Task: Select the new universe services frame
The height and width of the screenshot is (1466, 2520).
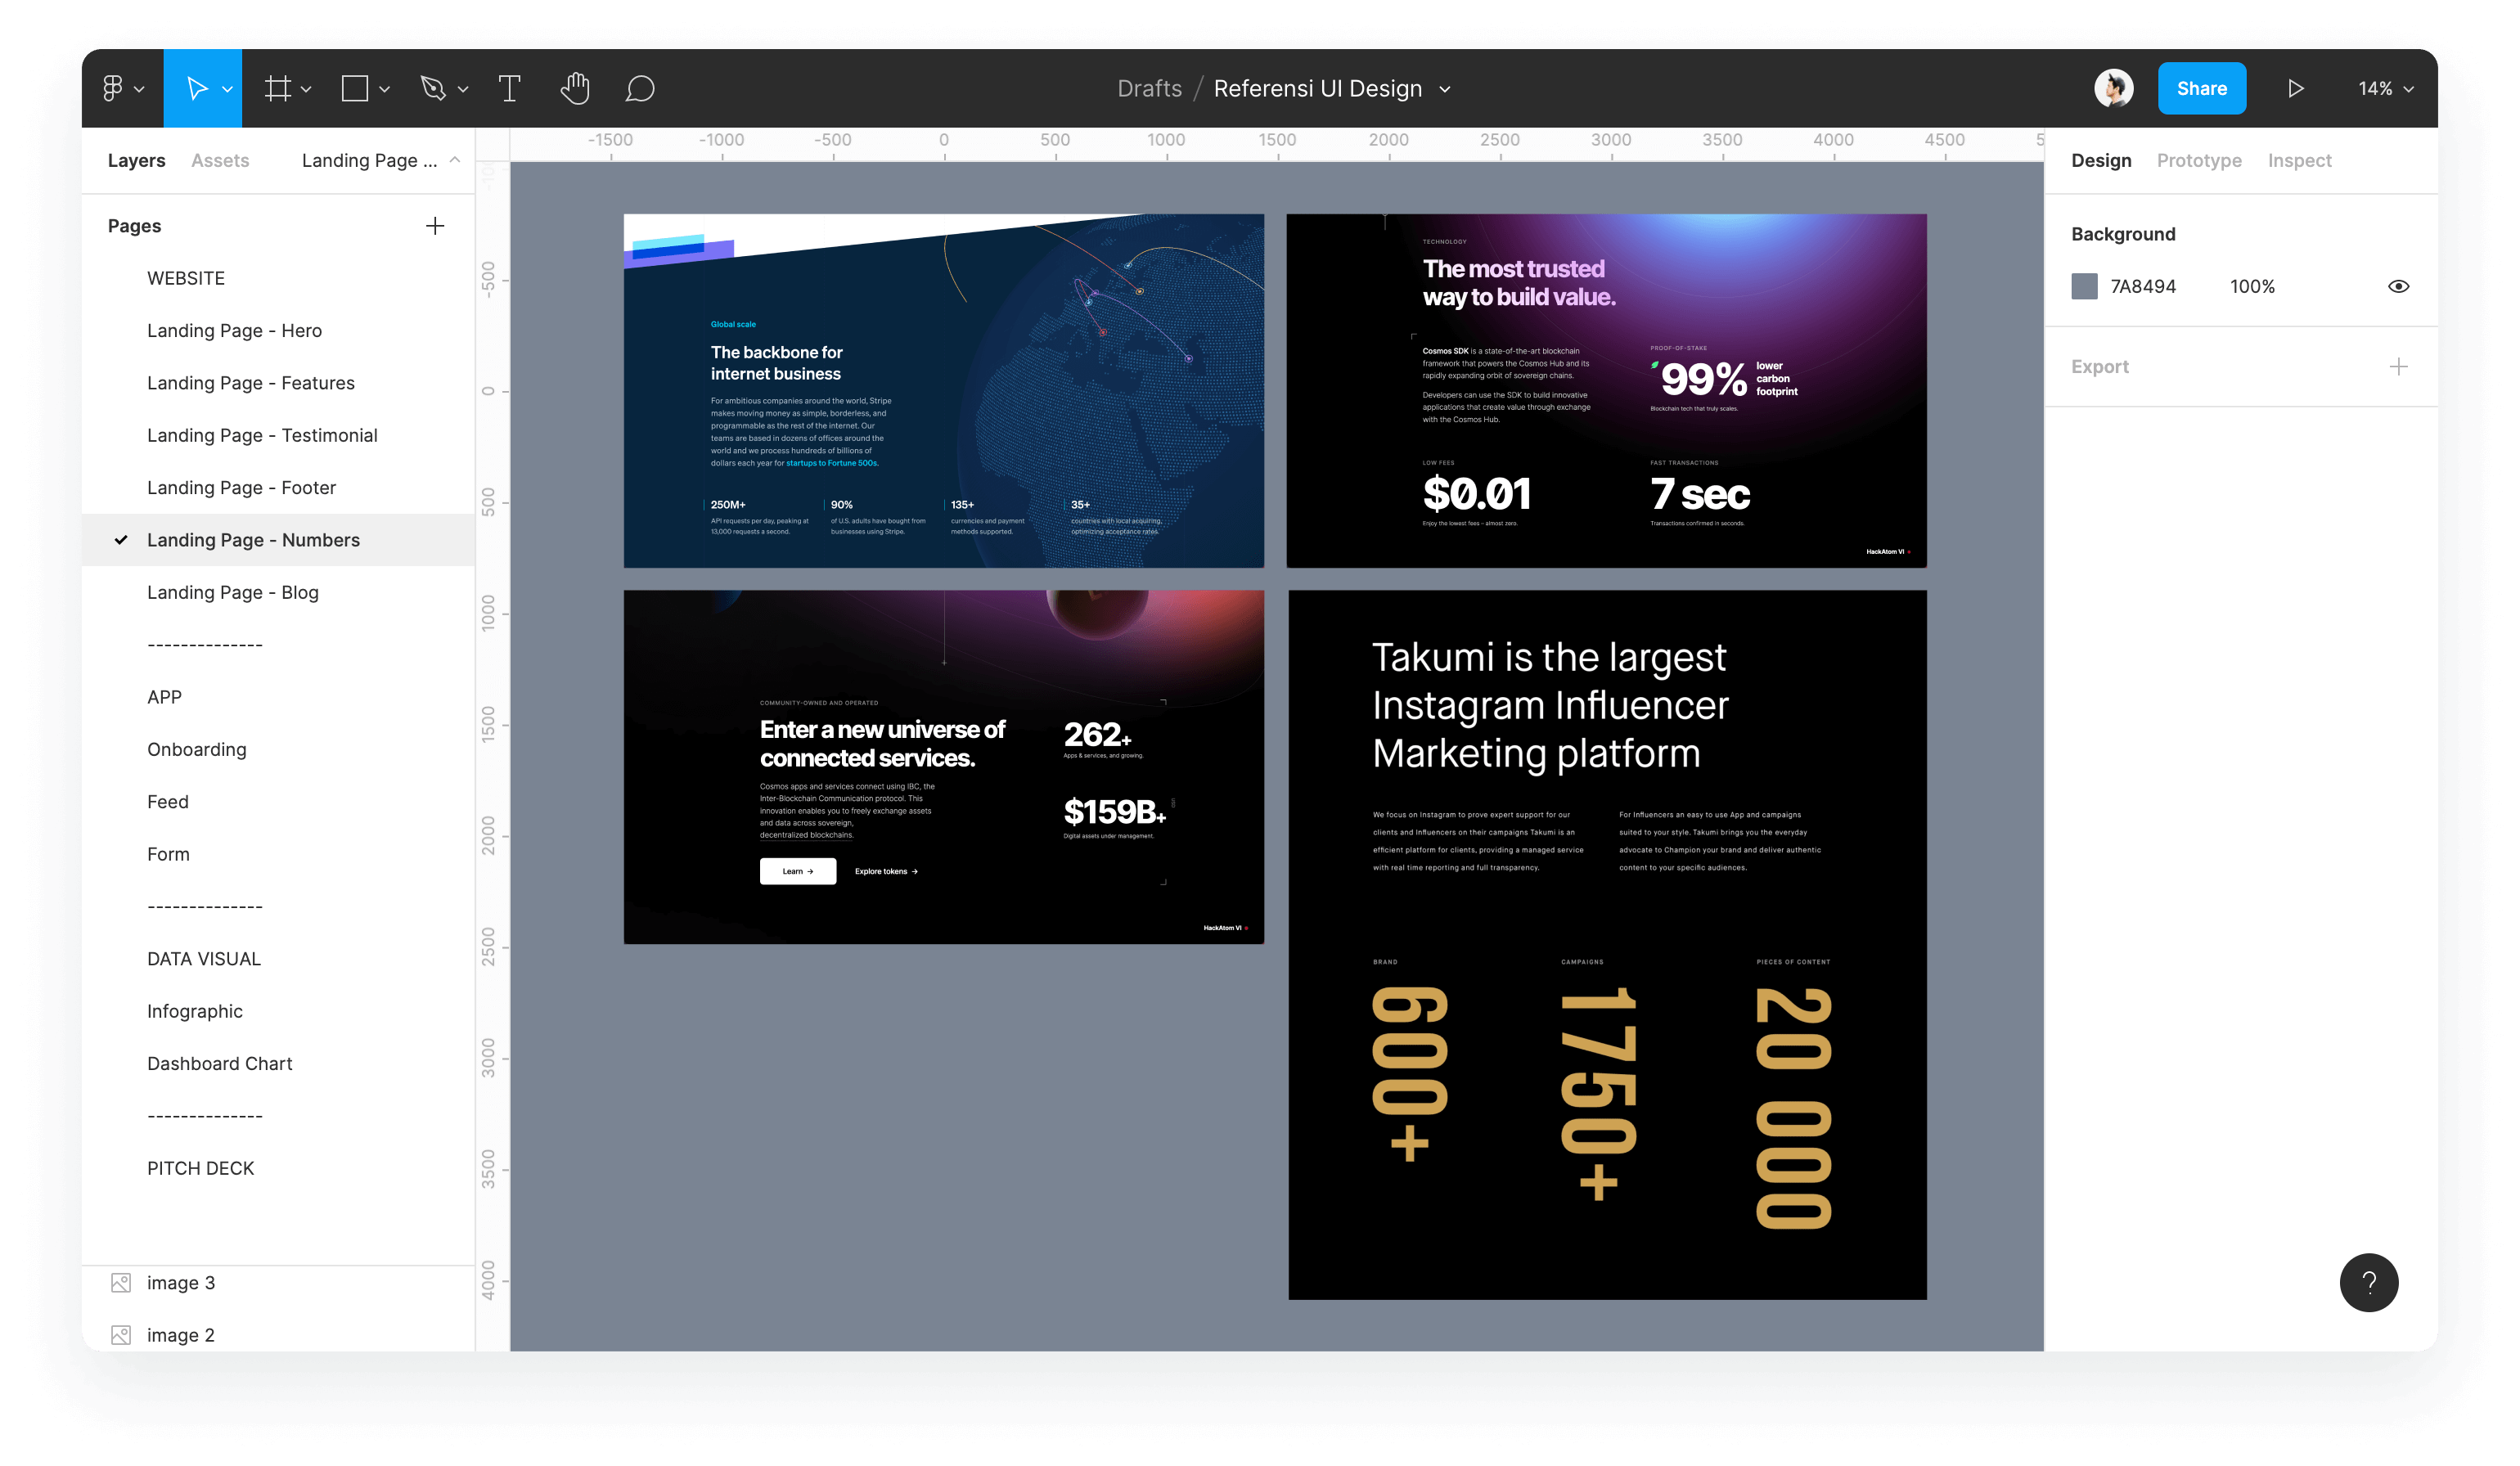Action: pyautogui.click(x=943, y=766)
